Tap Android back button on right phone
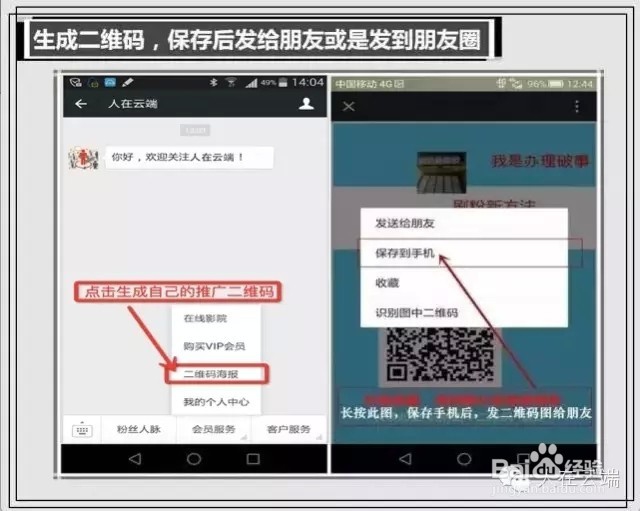 405,459
